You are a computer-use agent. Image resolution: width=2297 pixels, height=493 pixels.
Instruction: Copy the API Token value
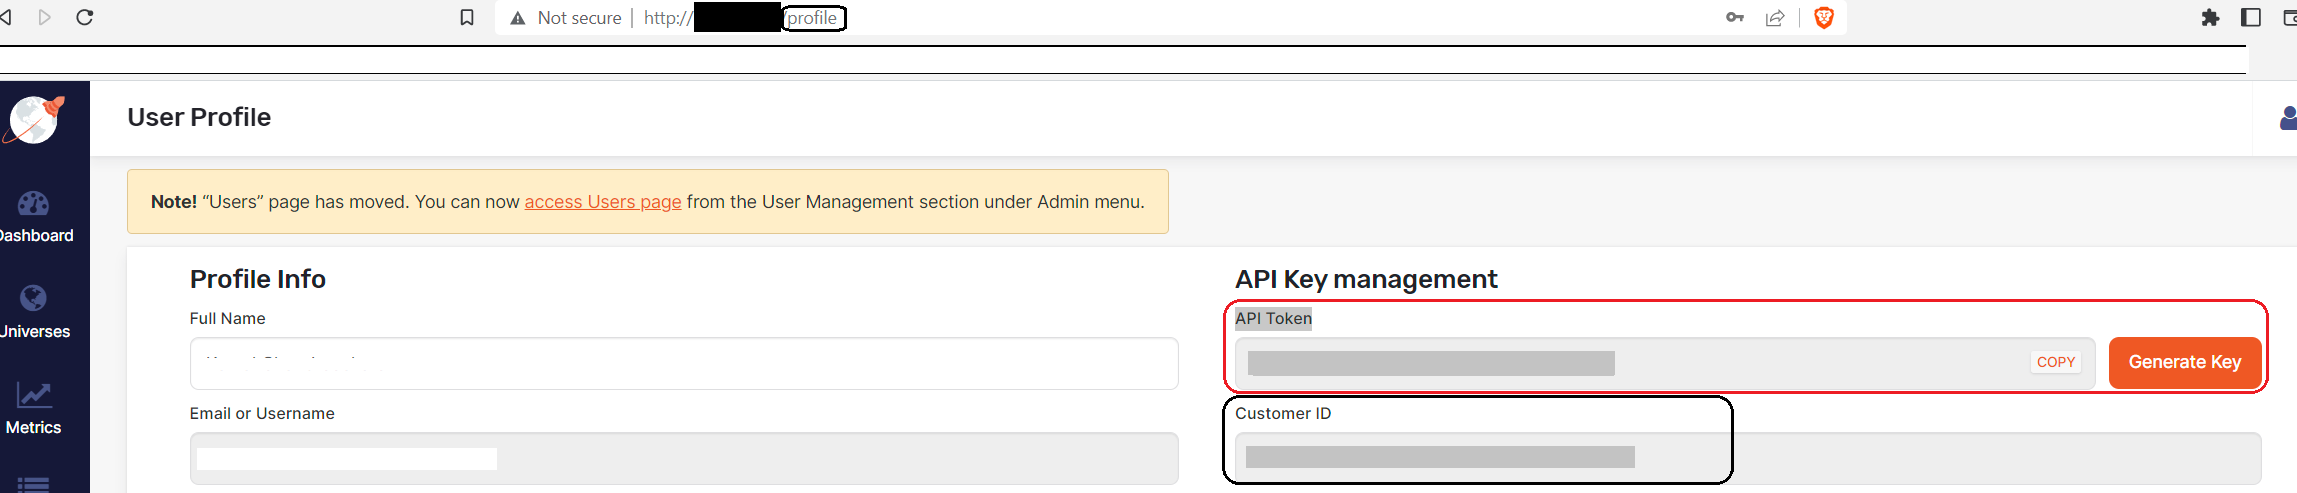click(2056, 362)
